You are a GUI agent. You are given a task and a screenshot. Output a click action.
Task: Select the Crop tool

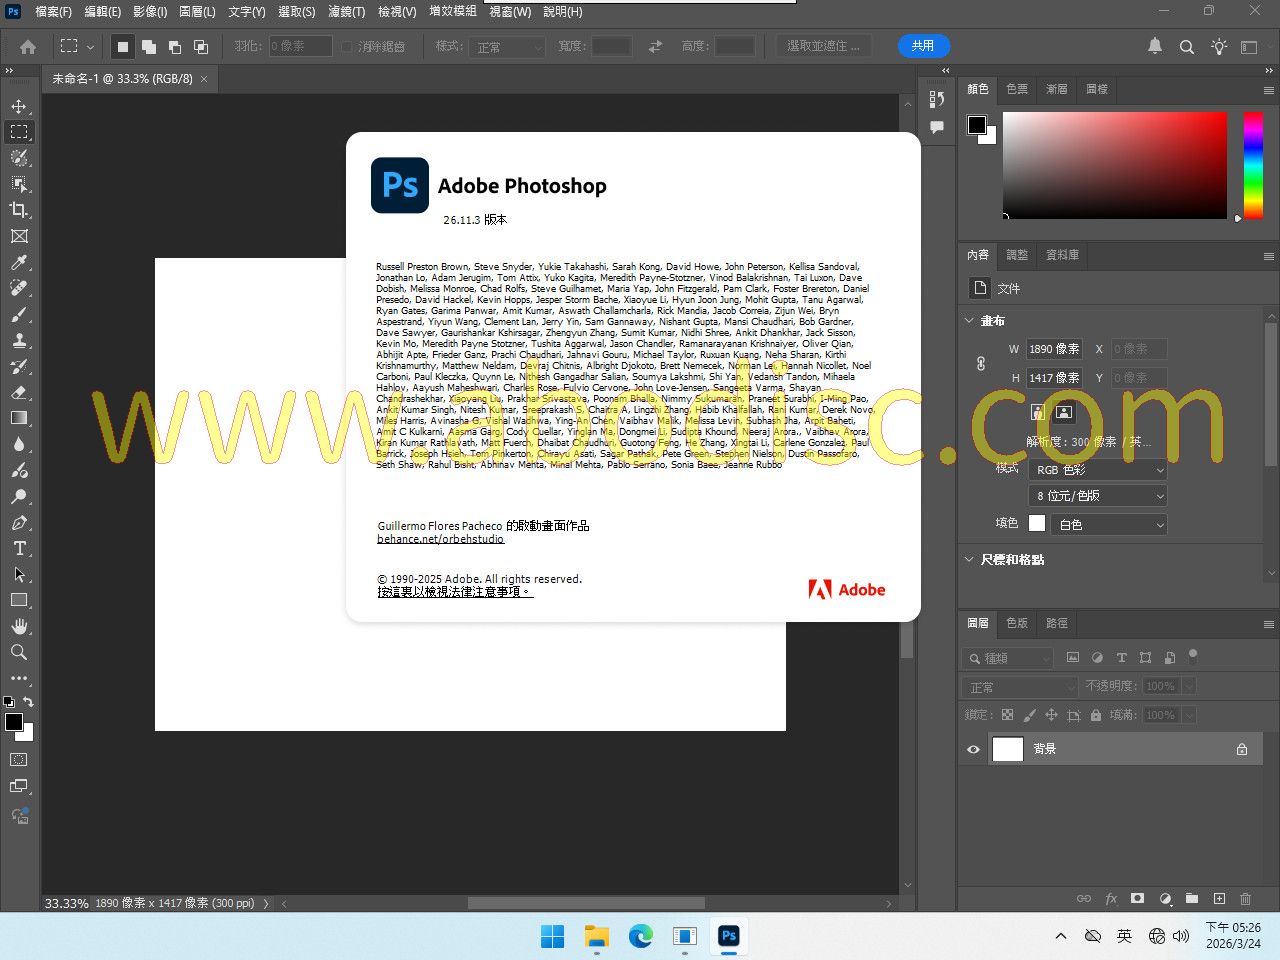[19, 210]
